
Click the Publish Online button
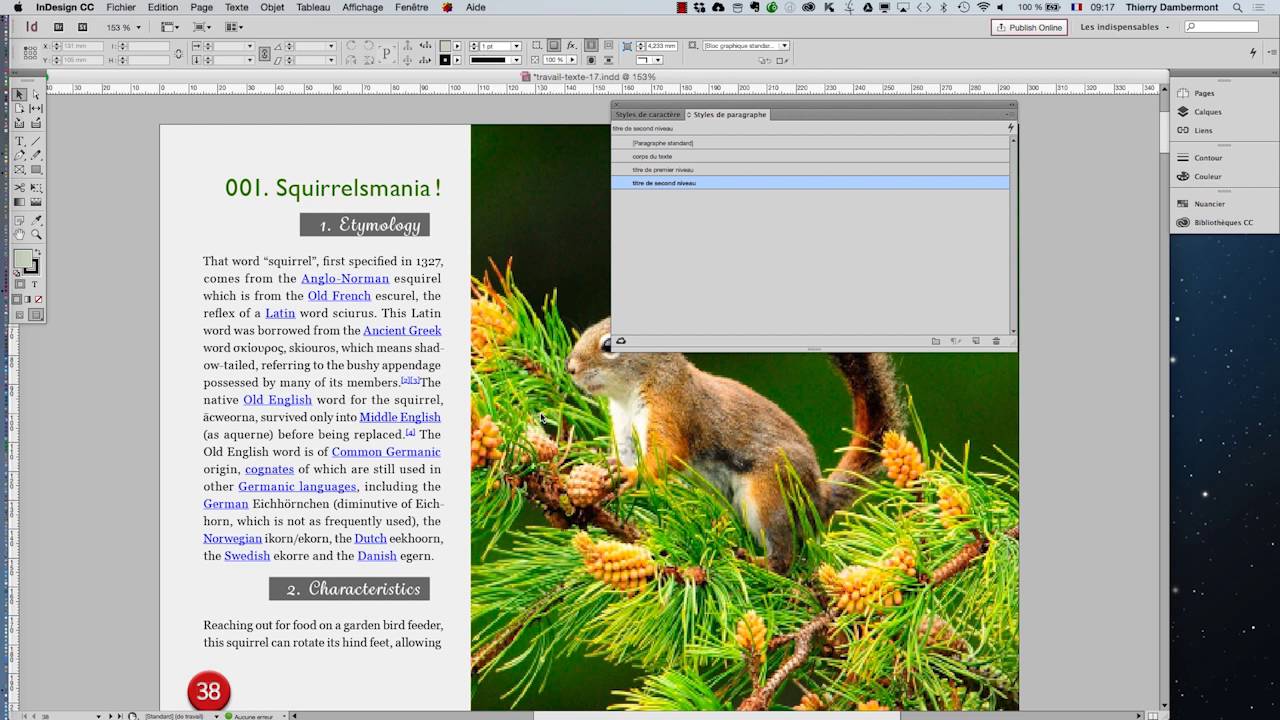pyautogui.click(x=1029, y=27)
